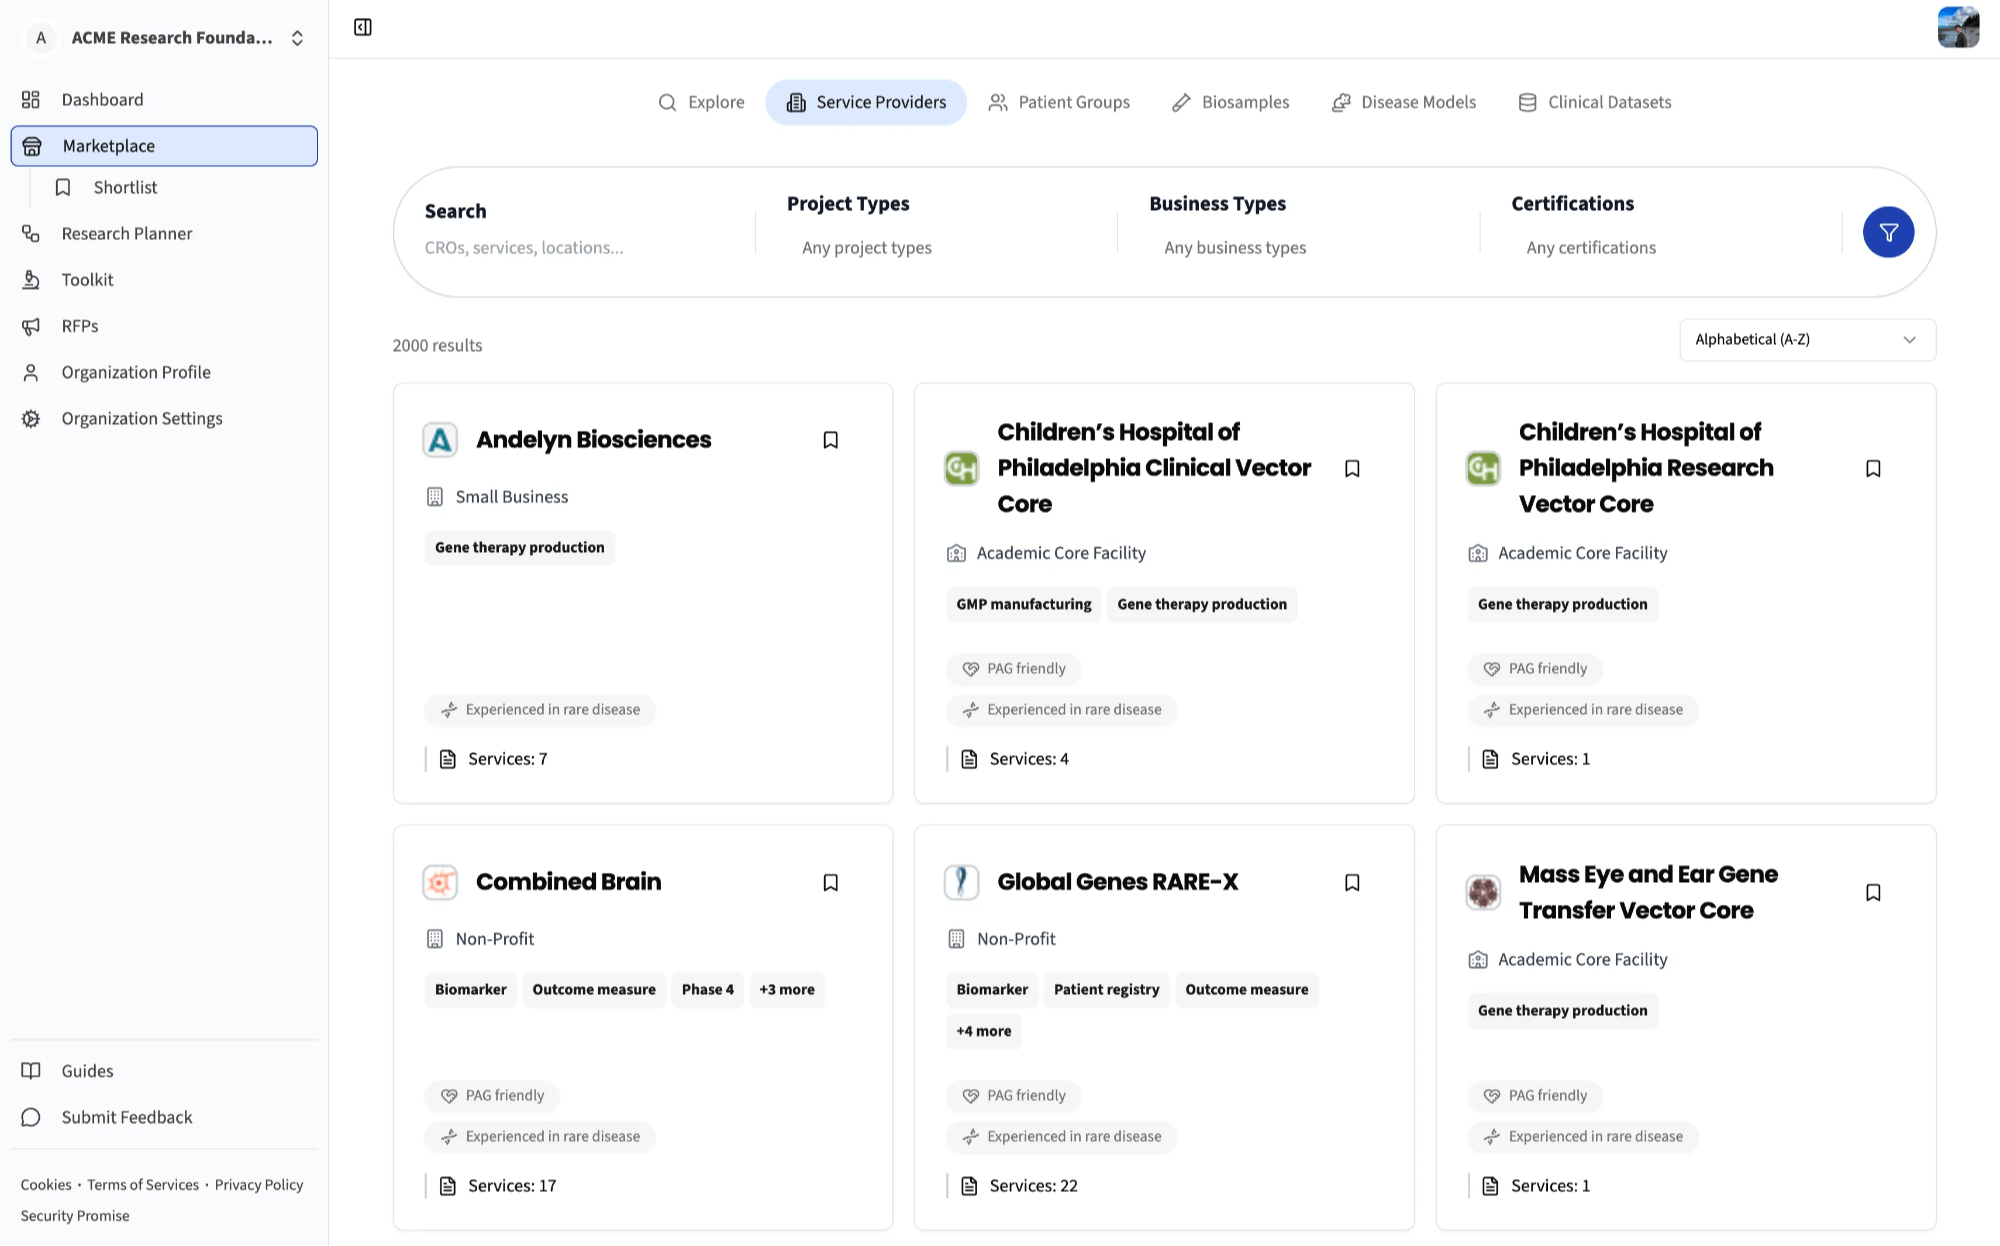
Task: Bookmark Andelyn Biosciences
Action: [x=830, y=440]
